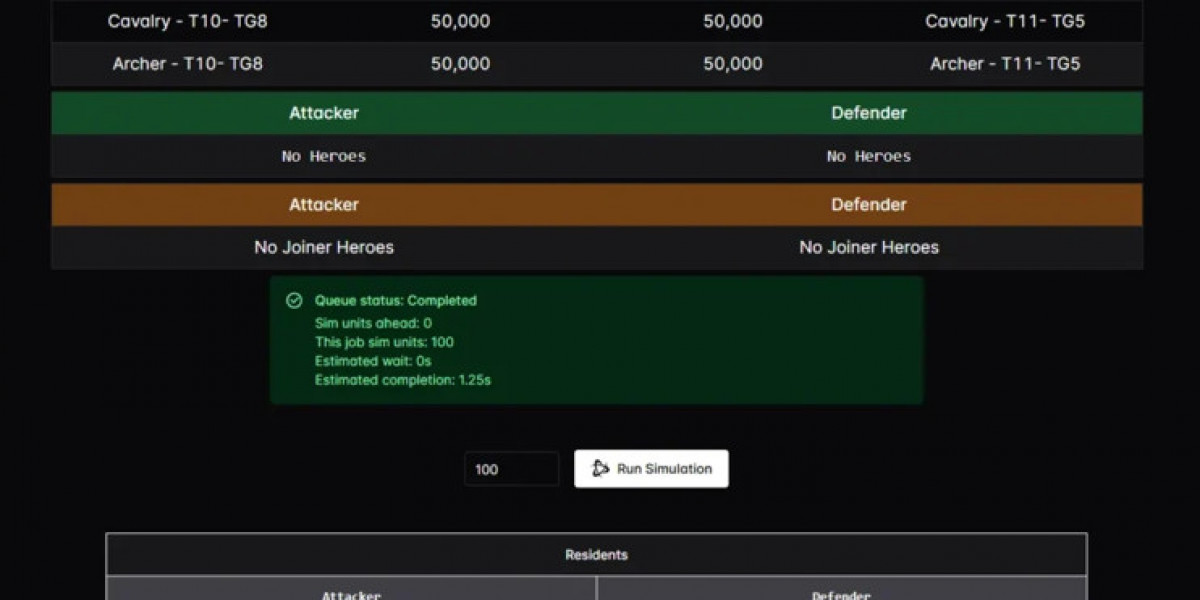Screen dimensions: 1200x600
Task: Click the Queue status checkmark icon
Action: tap(294, 300)
